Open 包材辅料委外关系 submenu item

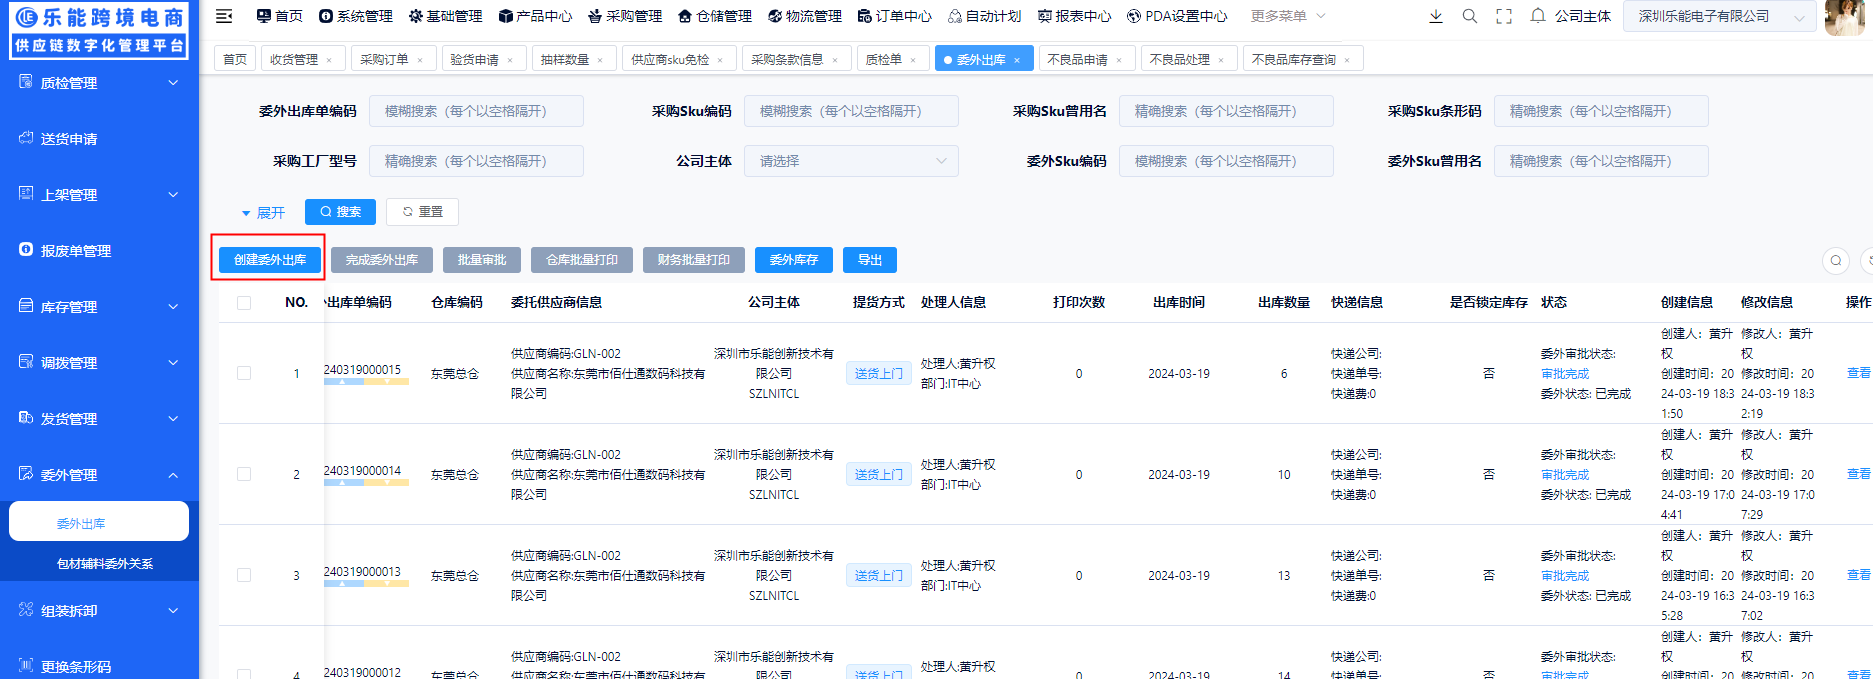click(105, 564)
